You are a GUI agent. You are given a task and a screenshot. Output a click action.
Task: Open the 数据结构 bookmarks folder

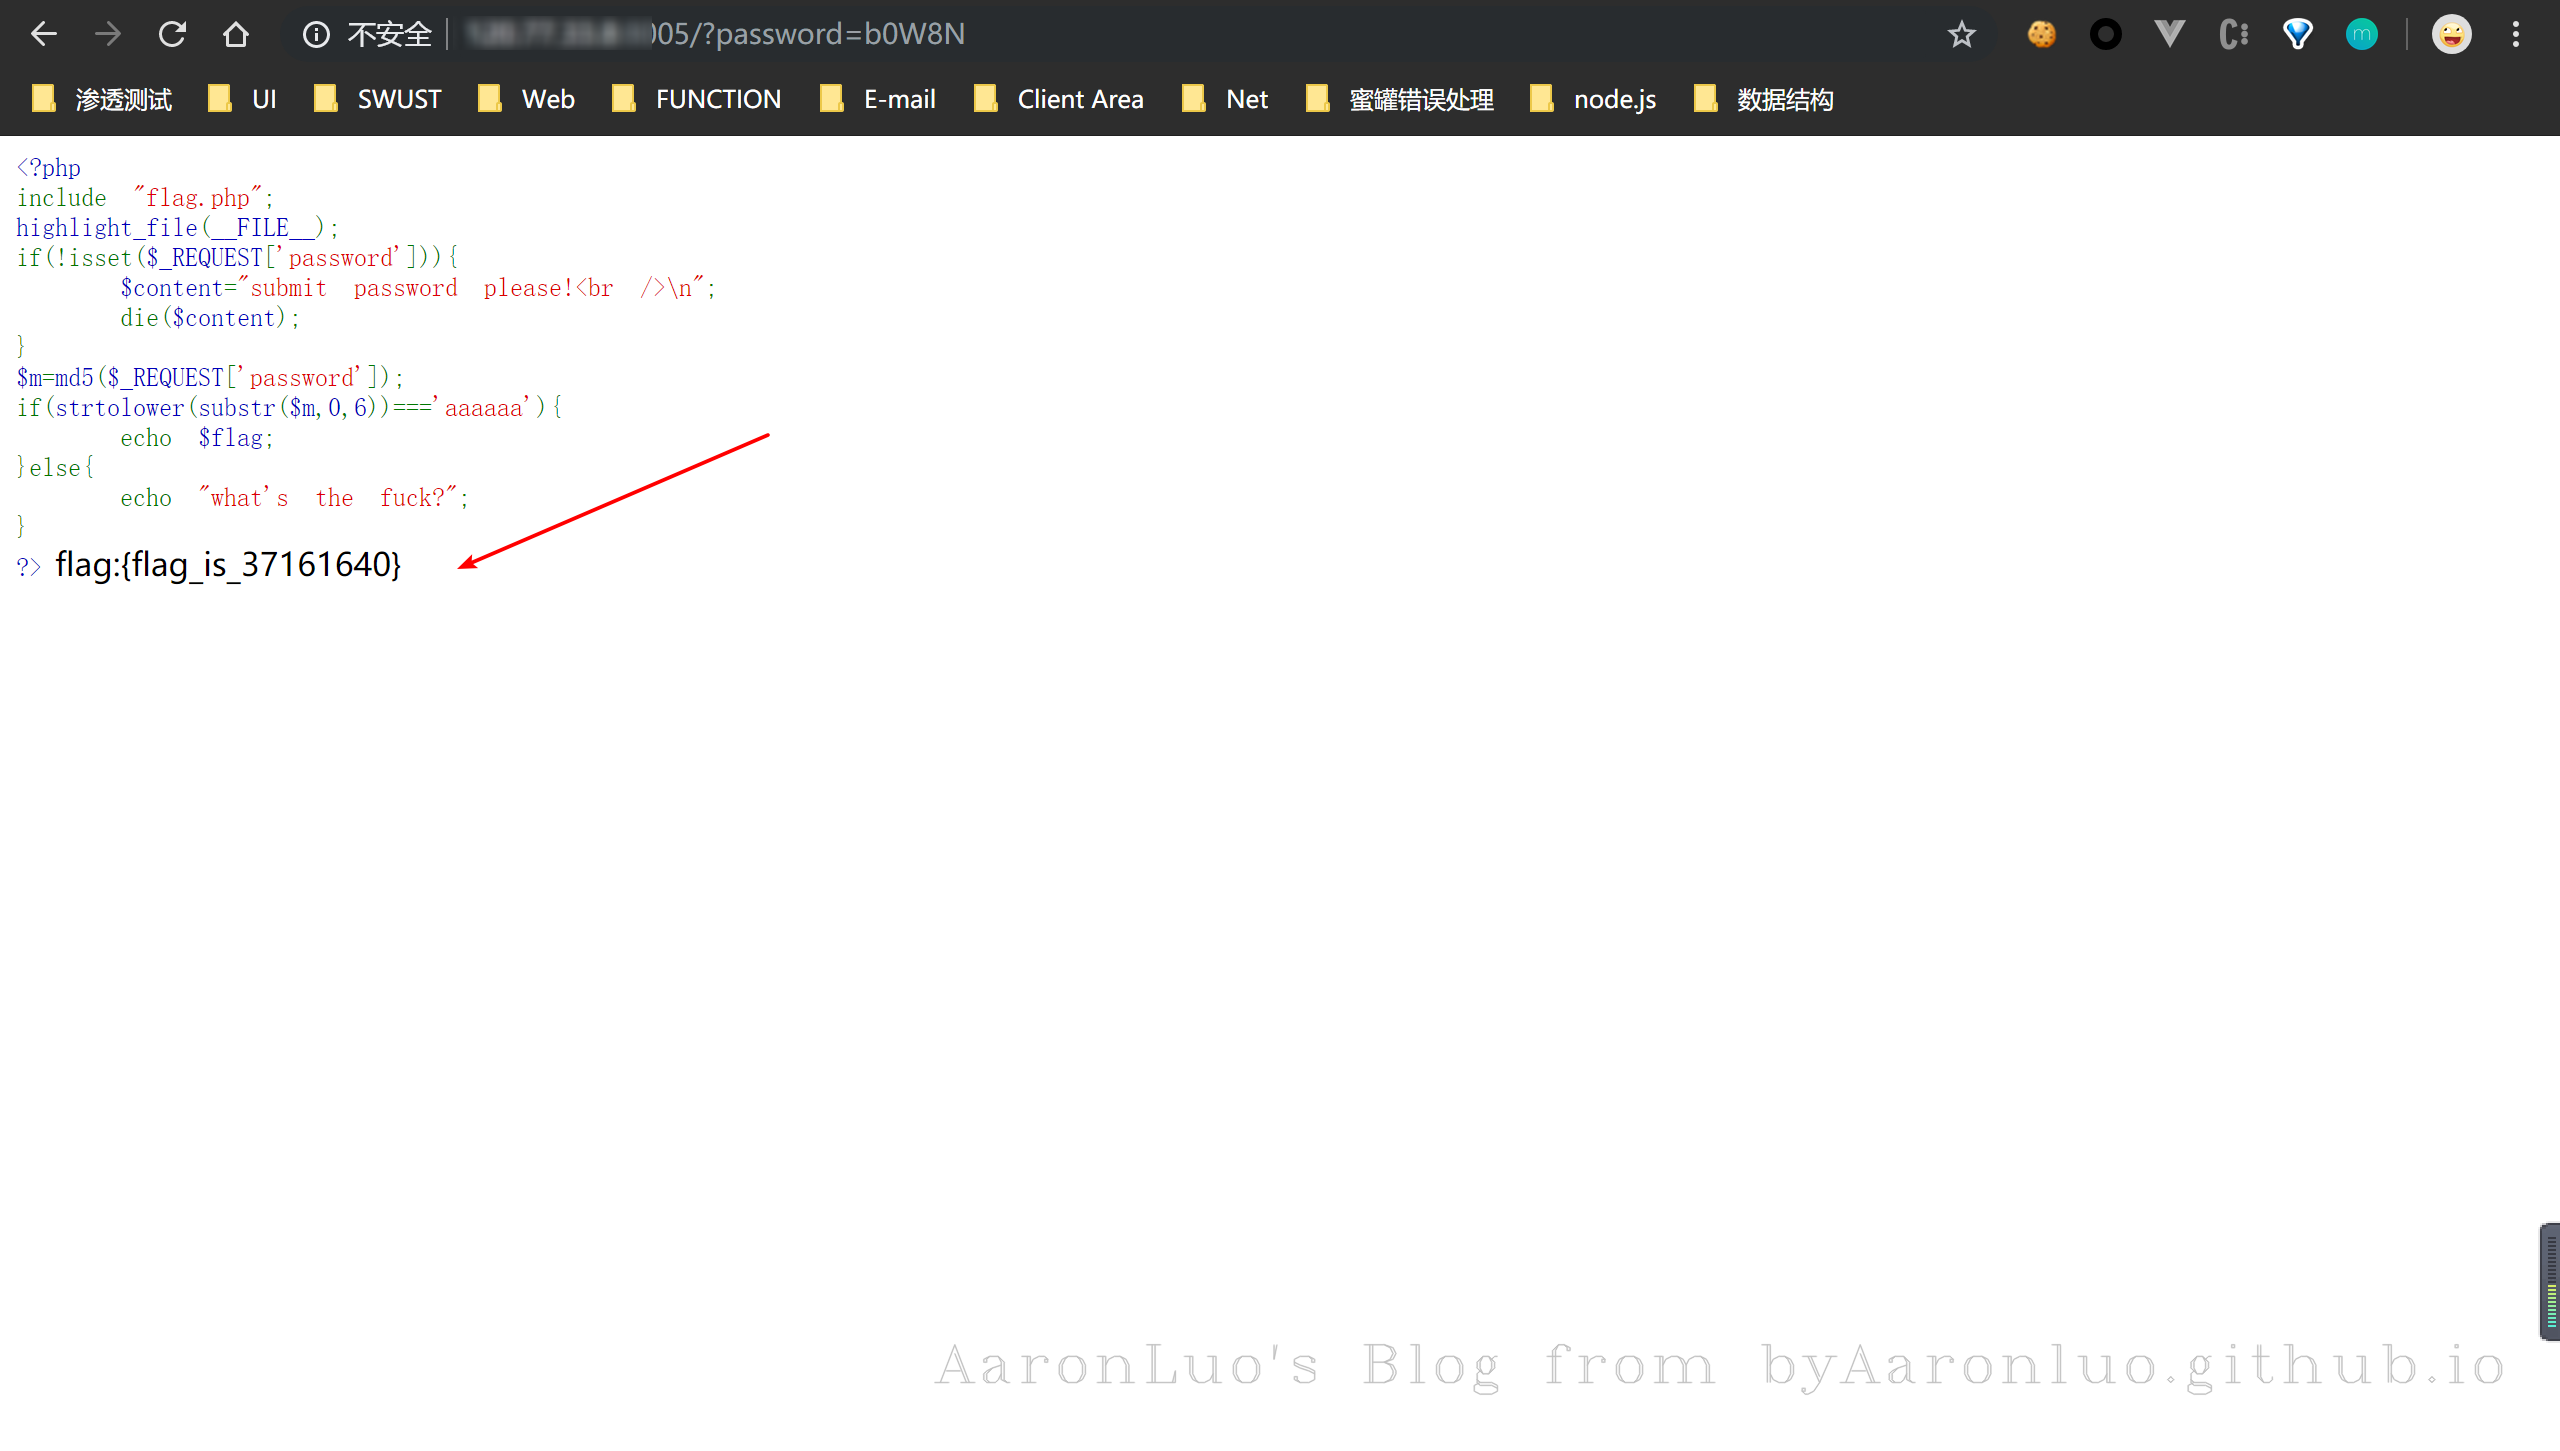pos(1764,99)
